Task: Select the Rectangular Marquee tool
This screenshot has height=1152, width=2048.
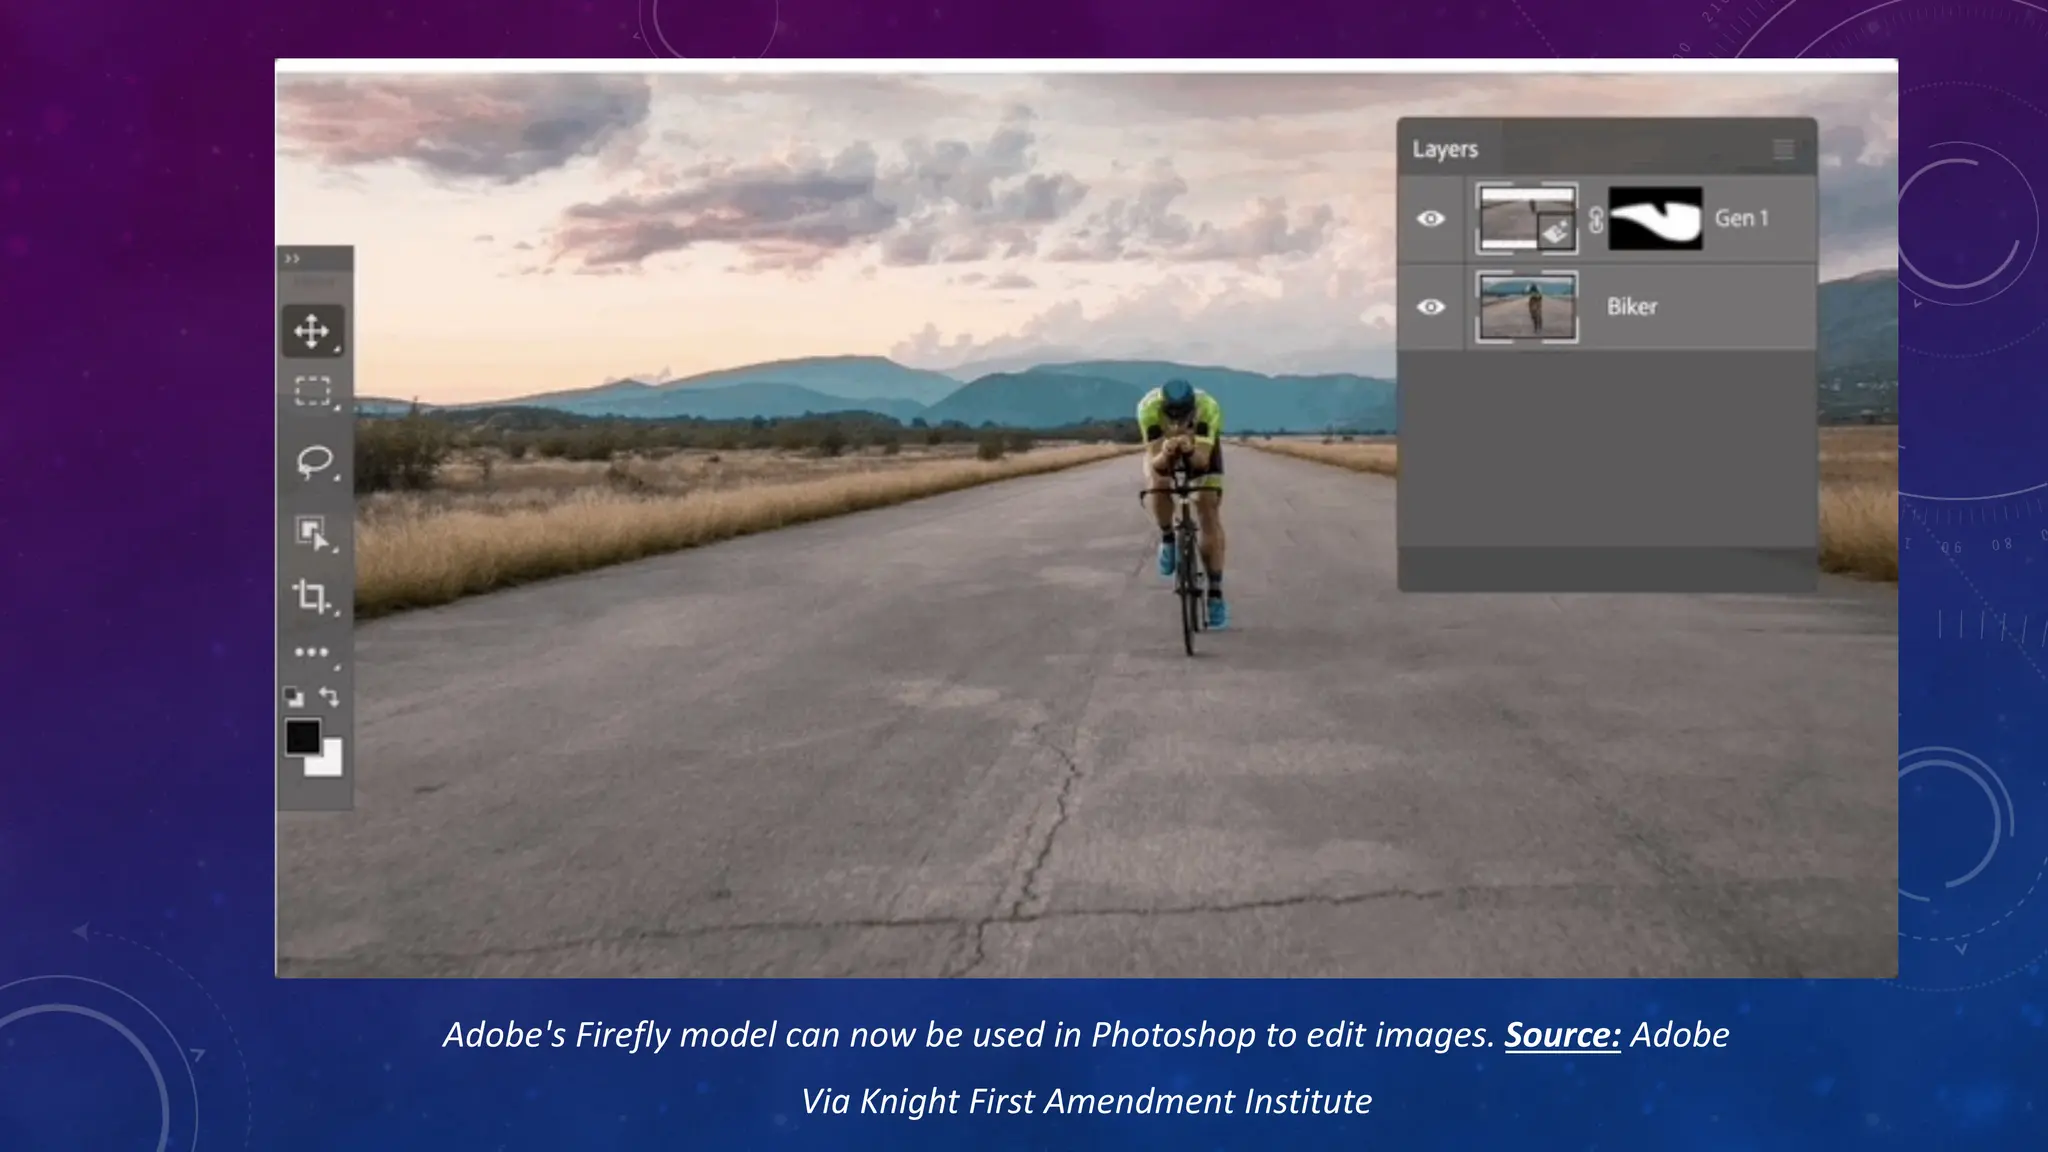Action: pyautogui.click(x=313, y=391)
